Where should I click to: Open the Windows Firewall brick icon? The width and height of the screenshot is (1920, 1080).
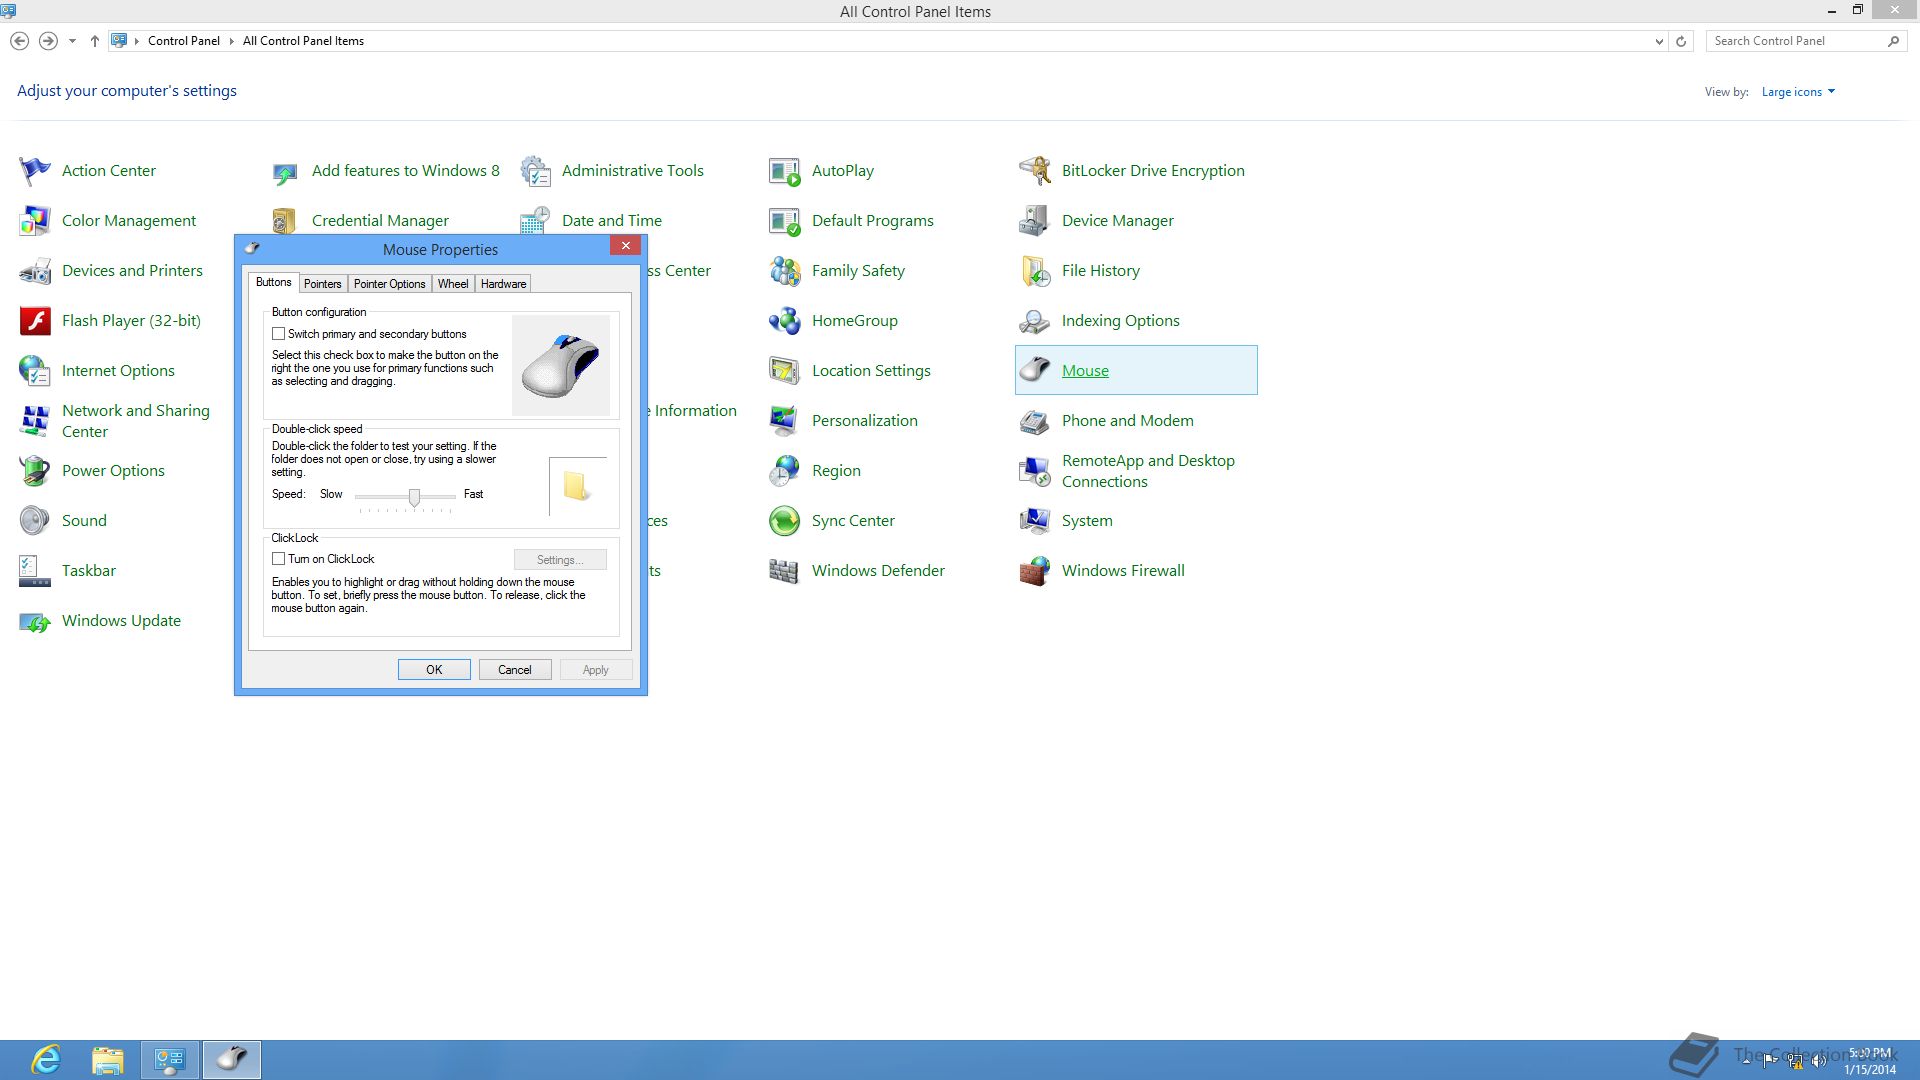click(1035, 571)
